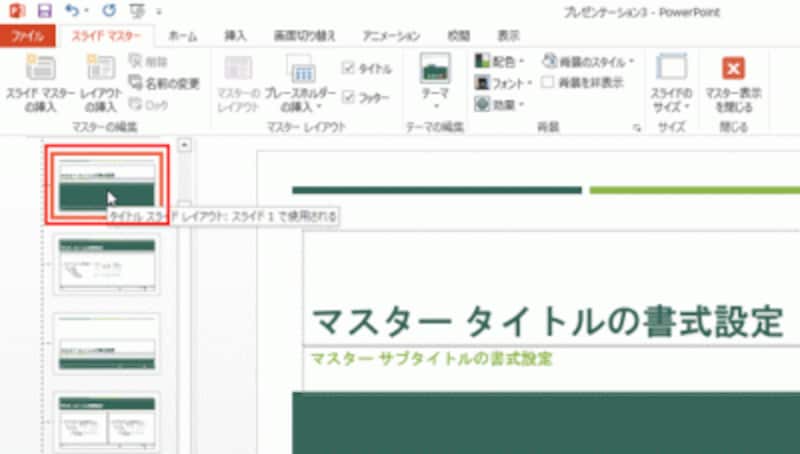Open プレースホルダーの挿入 dropdown
800x454 pixels.
point(301,83)
